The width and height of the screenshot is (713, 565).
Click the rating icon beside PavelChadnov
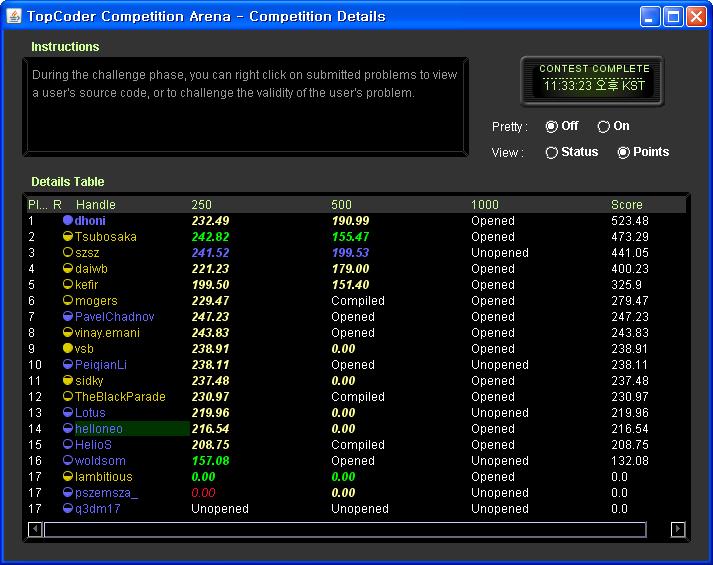click(x=68, y=316)
